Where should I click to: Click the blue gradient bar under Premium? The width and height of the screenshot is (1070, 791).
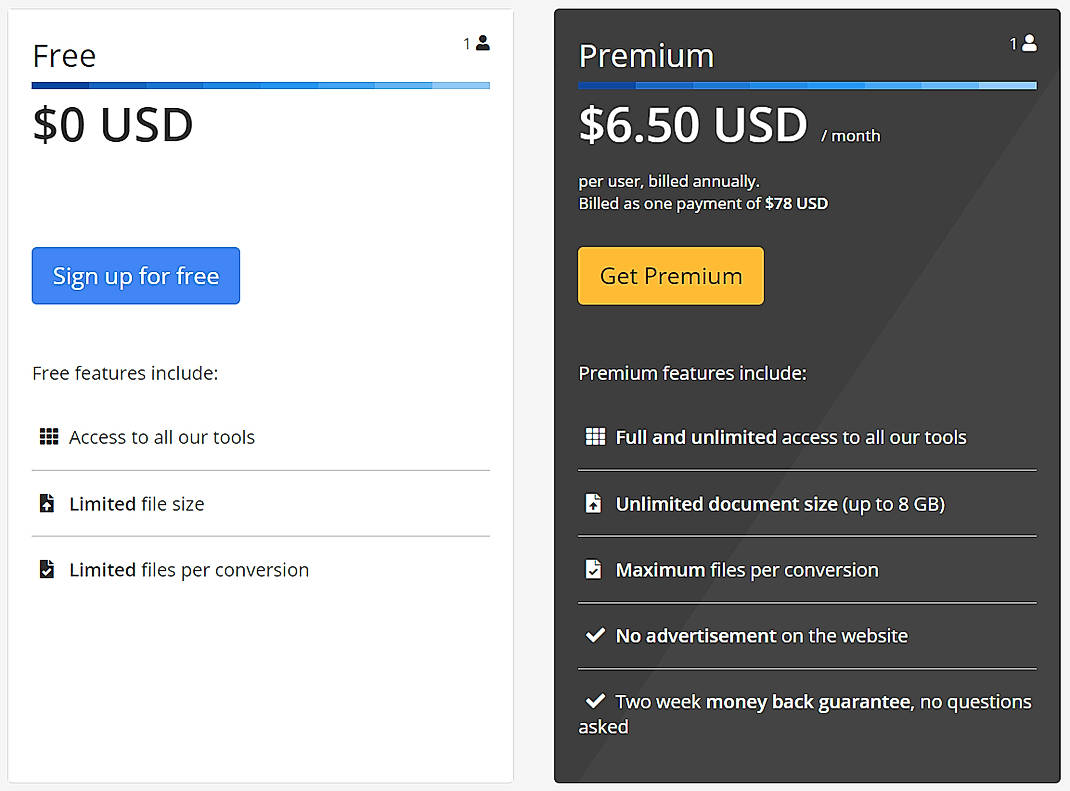(807, 86)
